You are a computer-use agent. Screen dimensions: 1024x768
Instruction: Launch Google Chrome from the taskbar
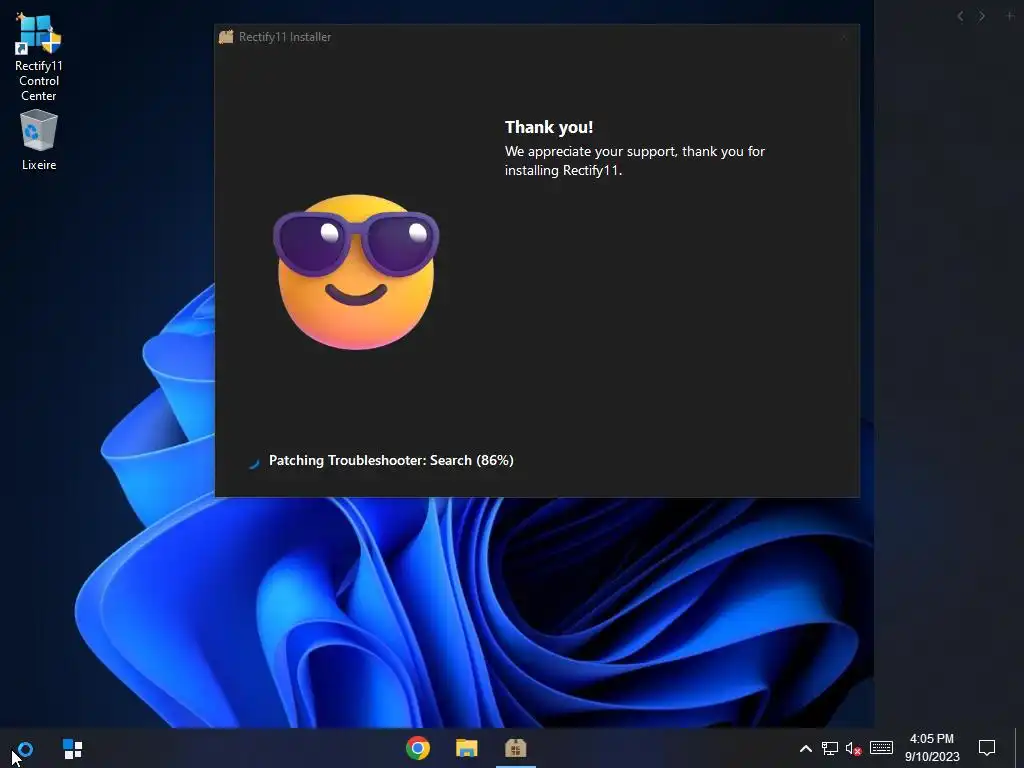point(418,748)
